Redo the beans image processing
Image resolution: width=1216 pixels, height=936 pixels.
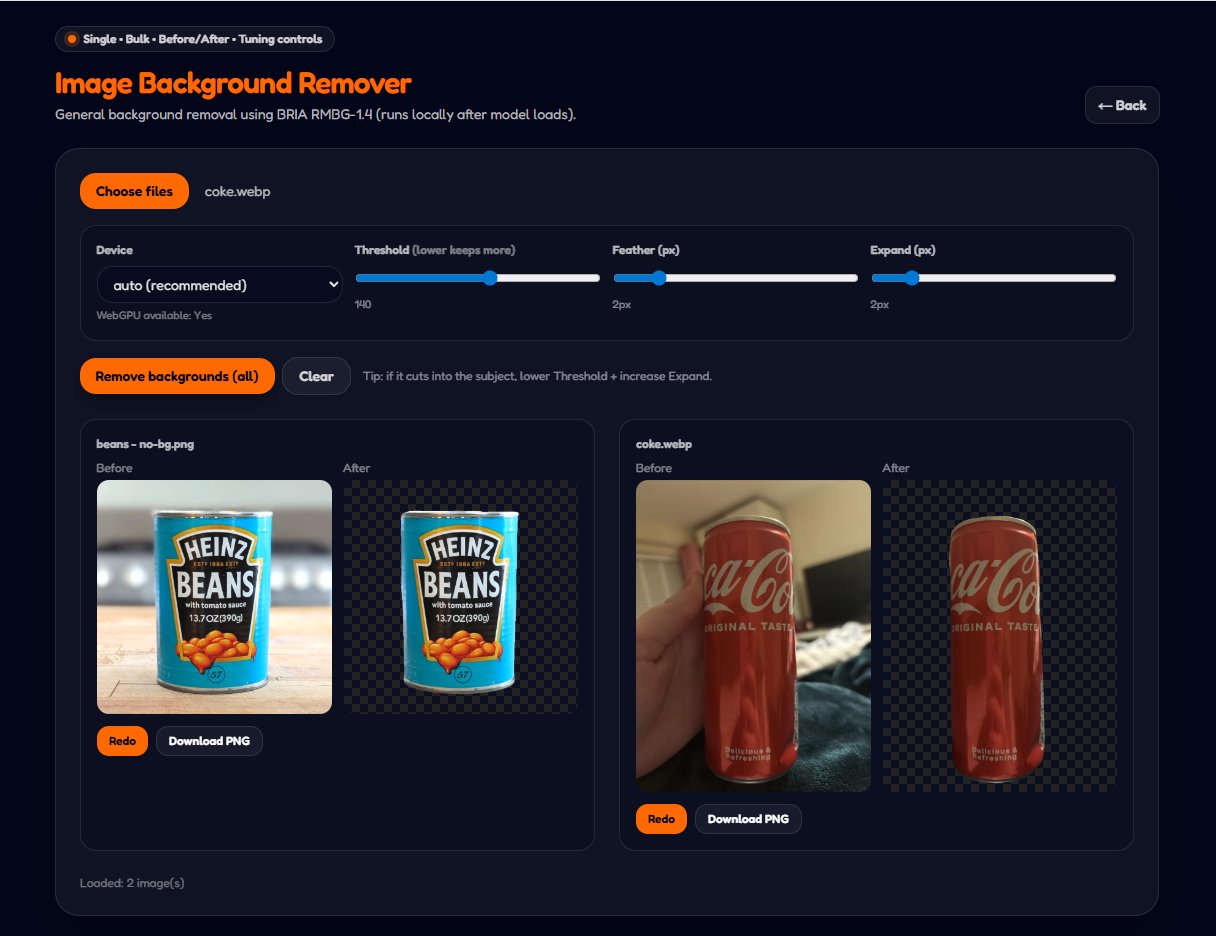click(122, 741)
